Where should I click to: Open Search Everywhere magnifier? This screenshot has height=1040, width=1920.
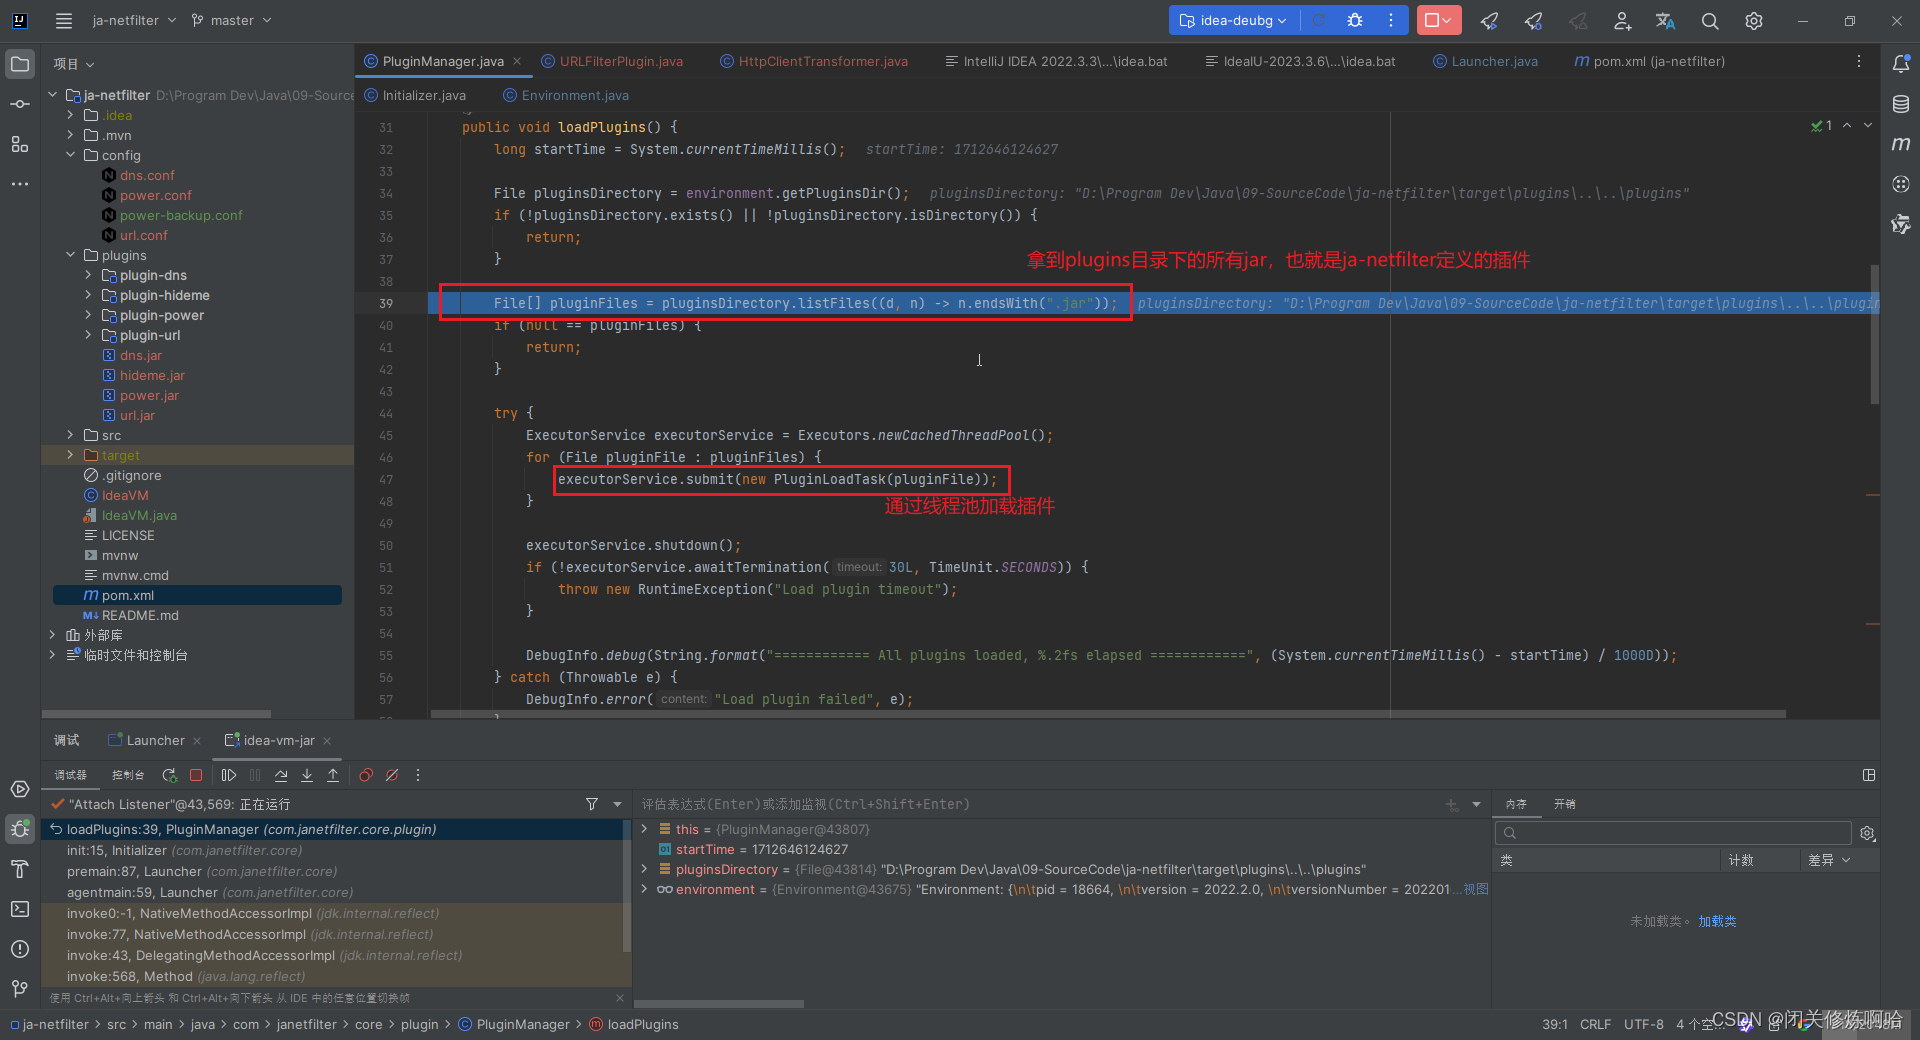(x=1710, y=20)
